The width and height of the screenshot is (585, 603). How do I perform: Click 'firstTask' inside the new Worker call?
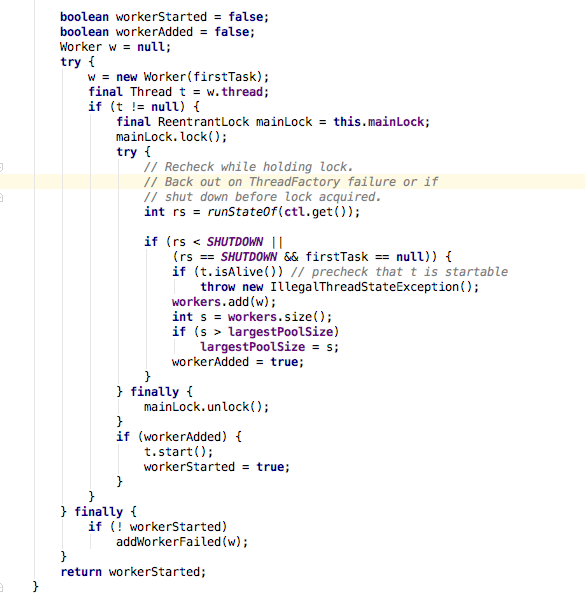(x=224, y=77)
